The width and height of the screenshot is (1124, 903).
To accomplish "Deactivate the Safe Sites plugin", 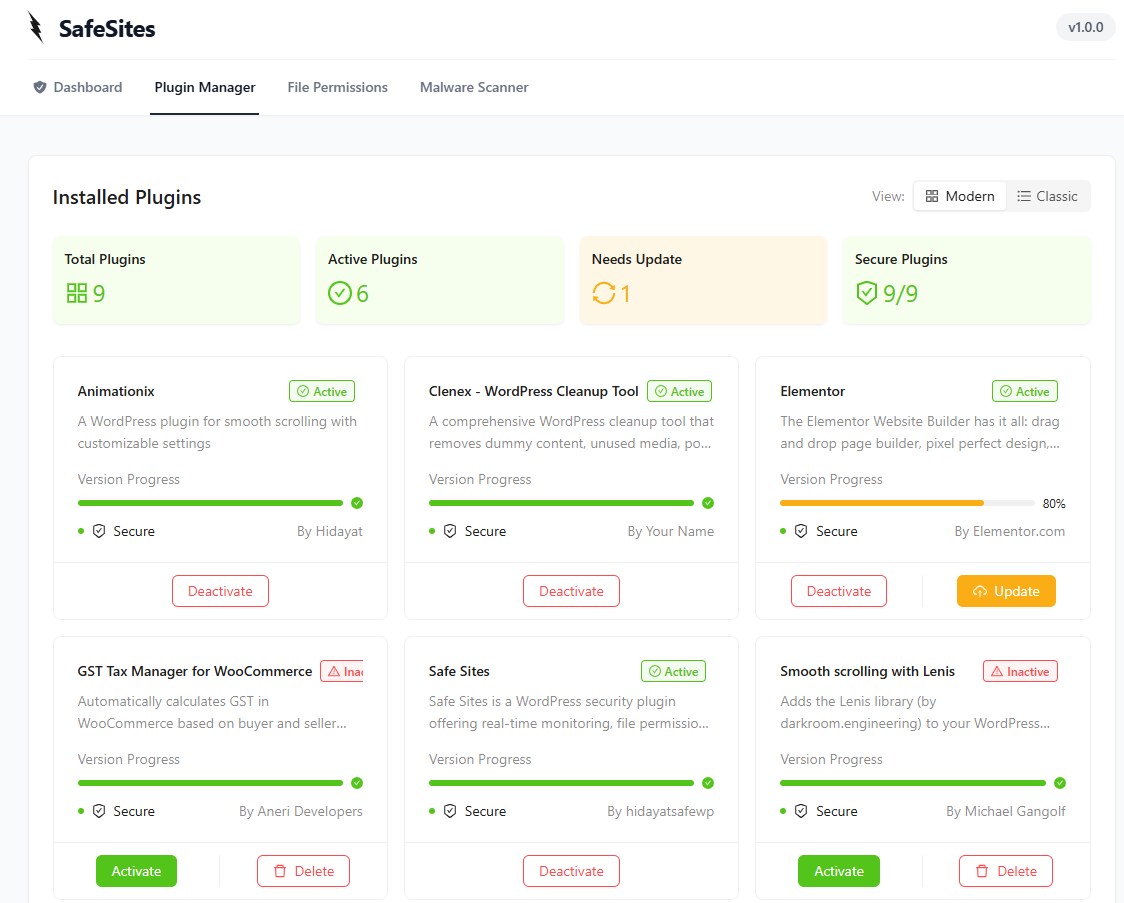I will click(571, 871).
